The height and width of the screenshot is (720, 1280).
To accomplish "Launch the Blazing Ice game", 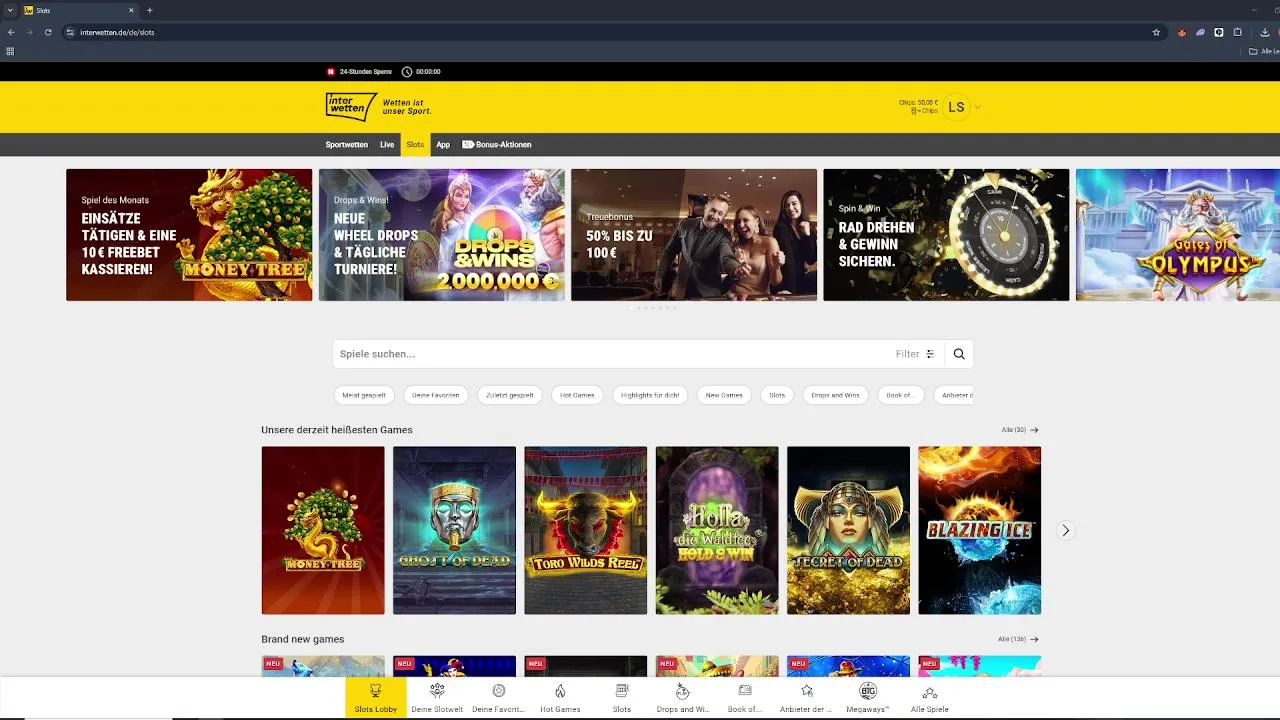I will click(980, 530).
